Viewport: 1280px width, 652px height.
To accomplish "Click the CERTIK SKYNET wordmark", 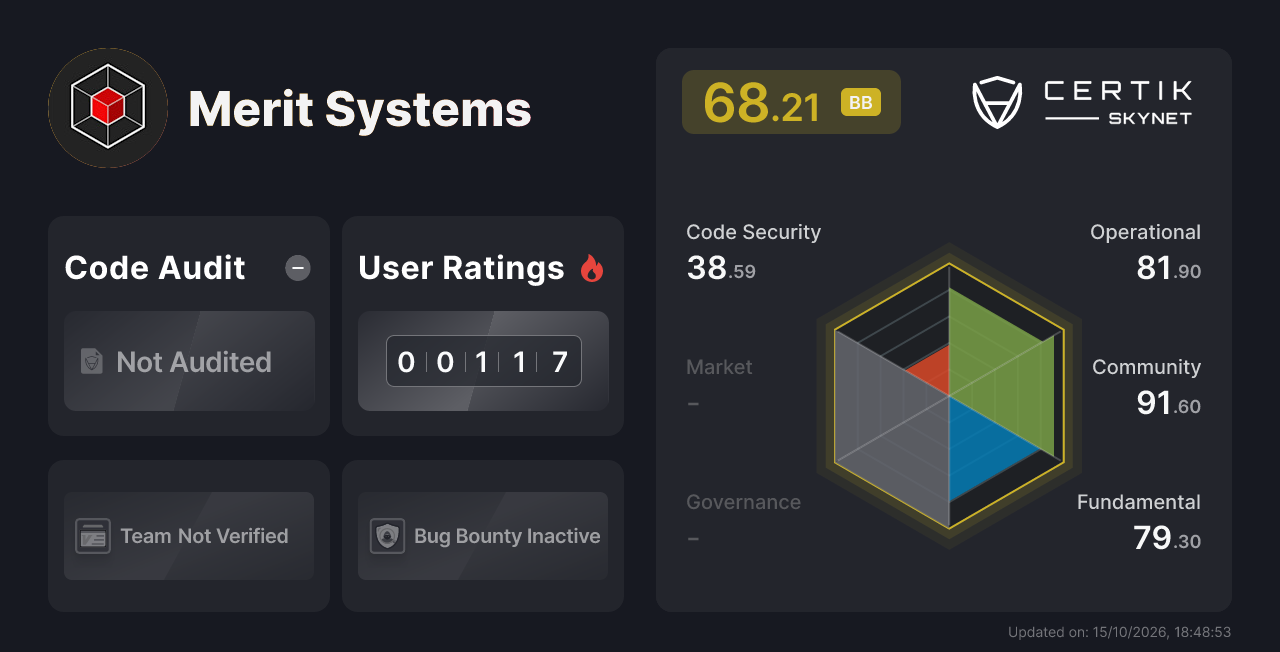I will pyautogui.click(x=1118, y=103).
